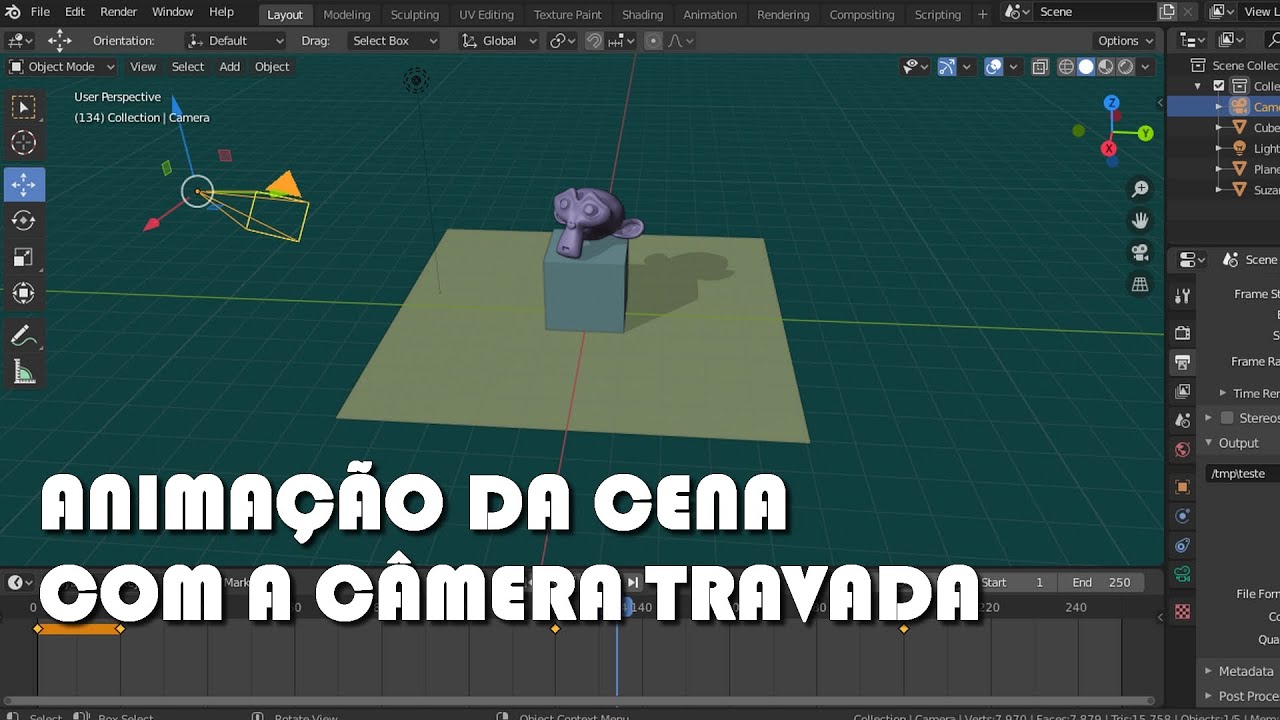
Task: Open the Physics properties tab
Action: pyautogui.click(x=1183, y=516)
